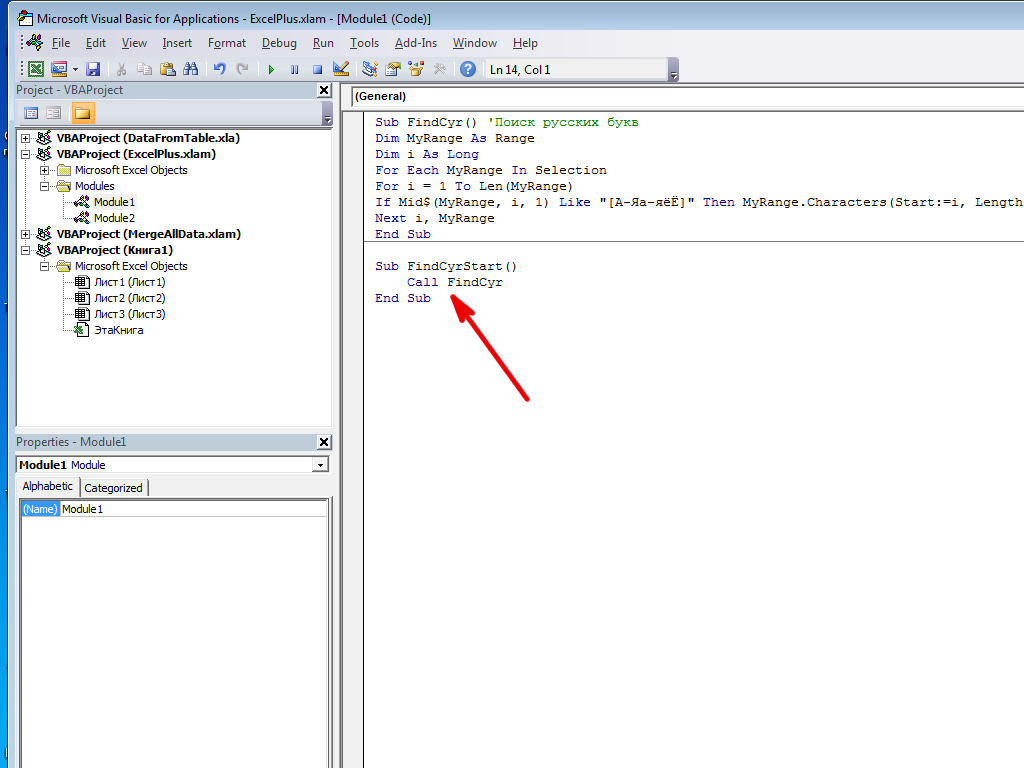This screenshot has width=1024, height=768.
Task: Select ЭтаКнига workbook object
Action: coord(119,330)
